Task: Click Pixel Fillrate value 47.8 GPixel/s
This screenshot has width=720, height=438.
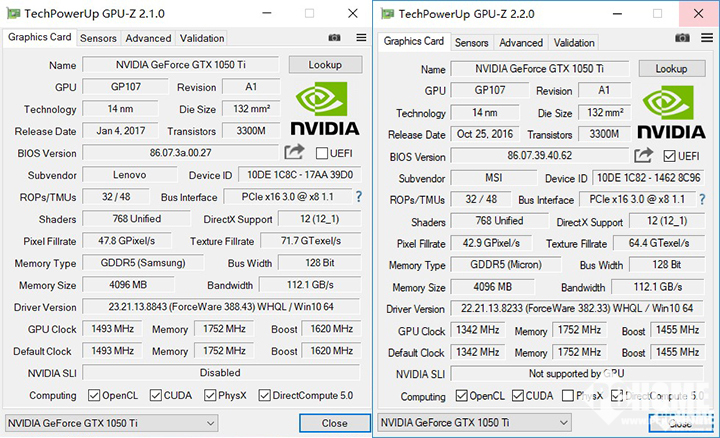Action: click(x=127, y=241)
